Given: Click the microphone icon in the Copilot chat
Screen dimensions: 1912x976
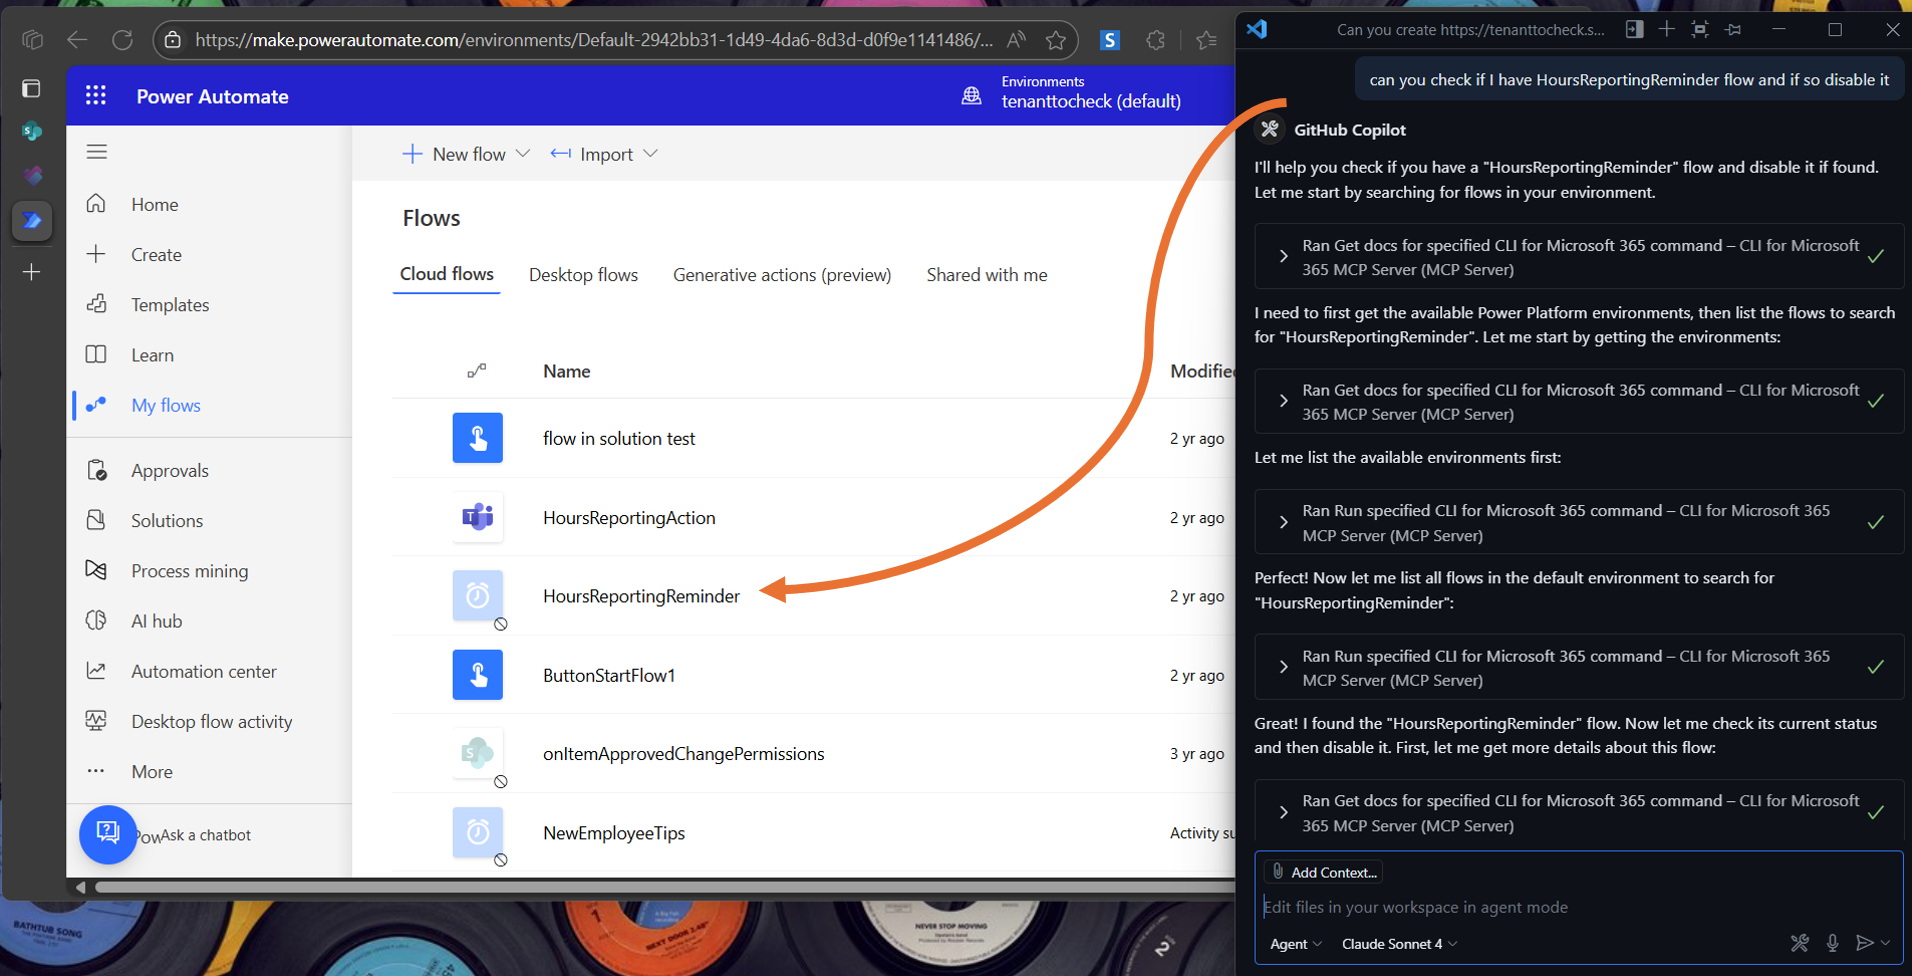Looking at the screenshot, I should (1833, 943).
